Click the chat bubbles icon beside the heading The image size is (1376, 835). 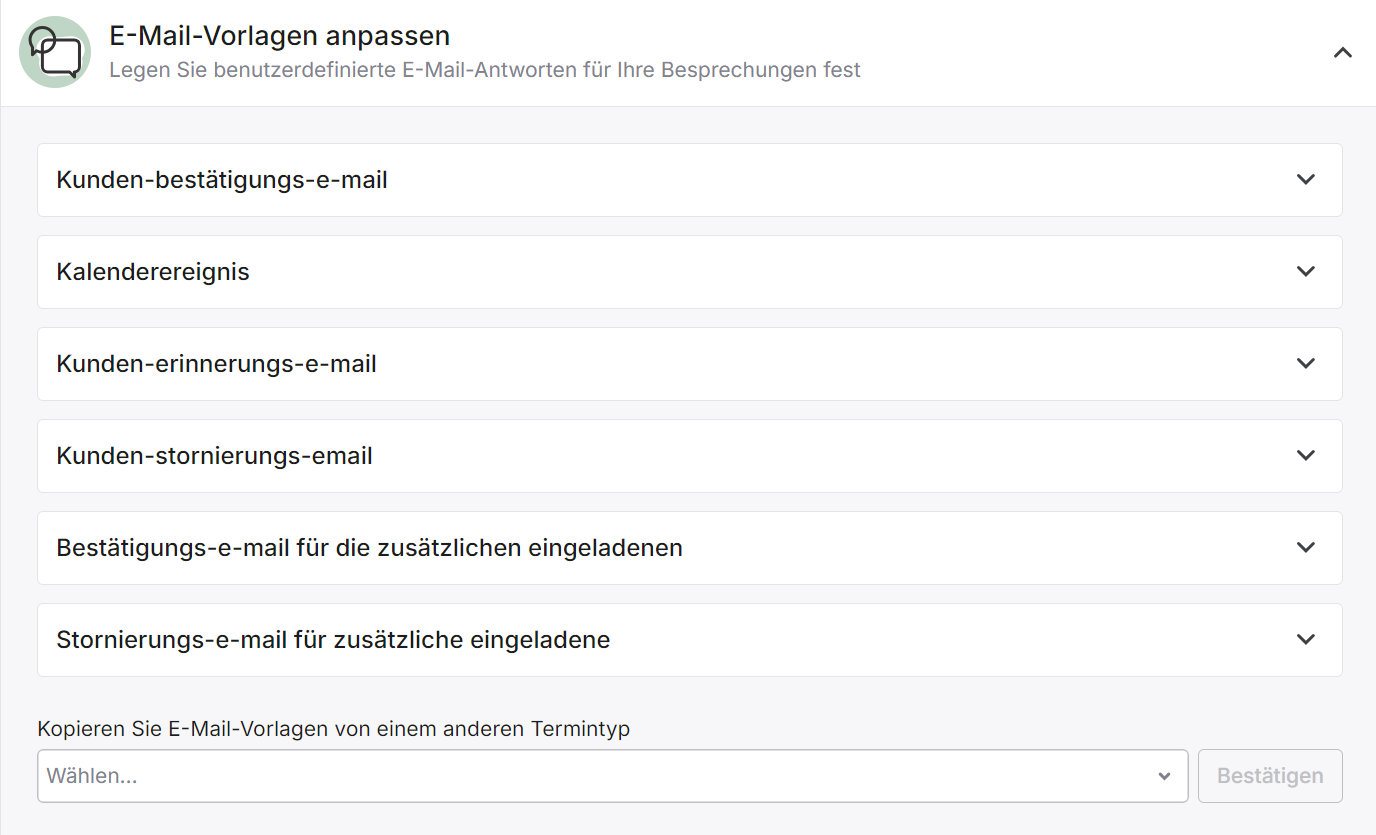[55, 52]
